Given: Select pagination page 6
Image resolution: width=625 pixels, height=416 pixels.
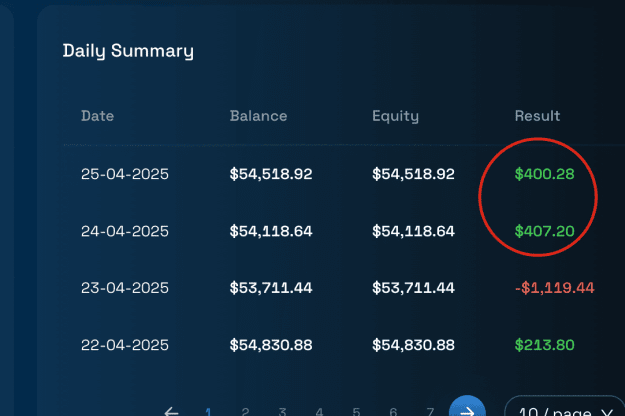Looking at the screenshot, I should (x=393, y=411).
